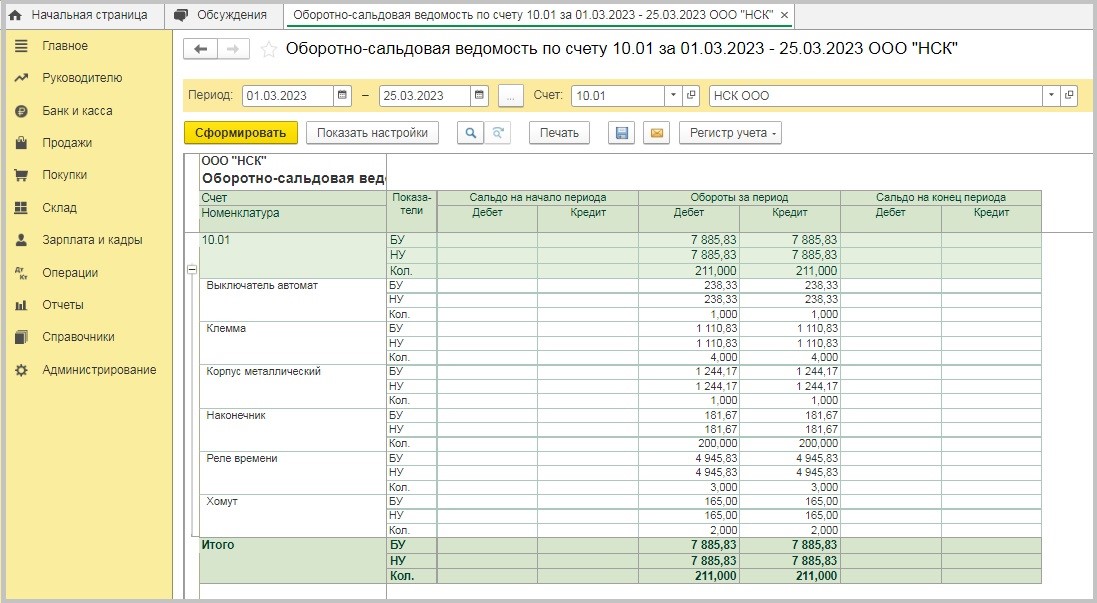Open the Покупки cart icon
Screen dimensions: 1097x603
point(21,175)
